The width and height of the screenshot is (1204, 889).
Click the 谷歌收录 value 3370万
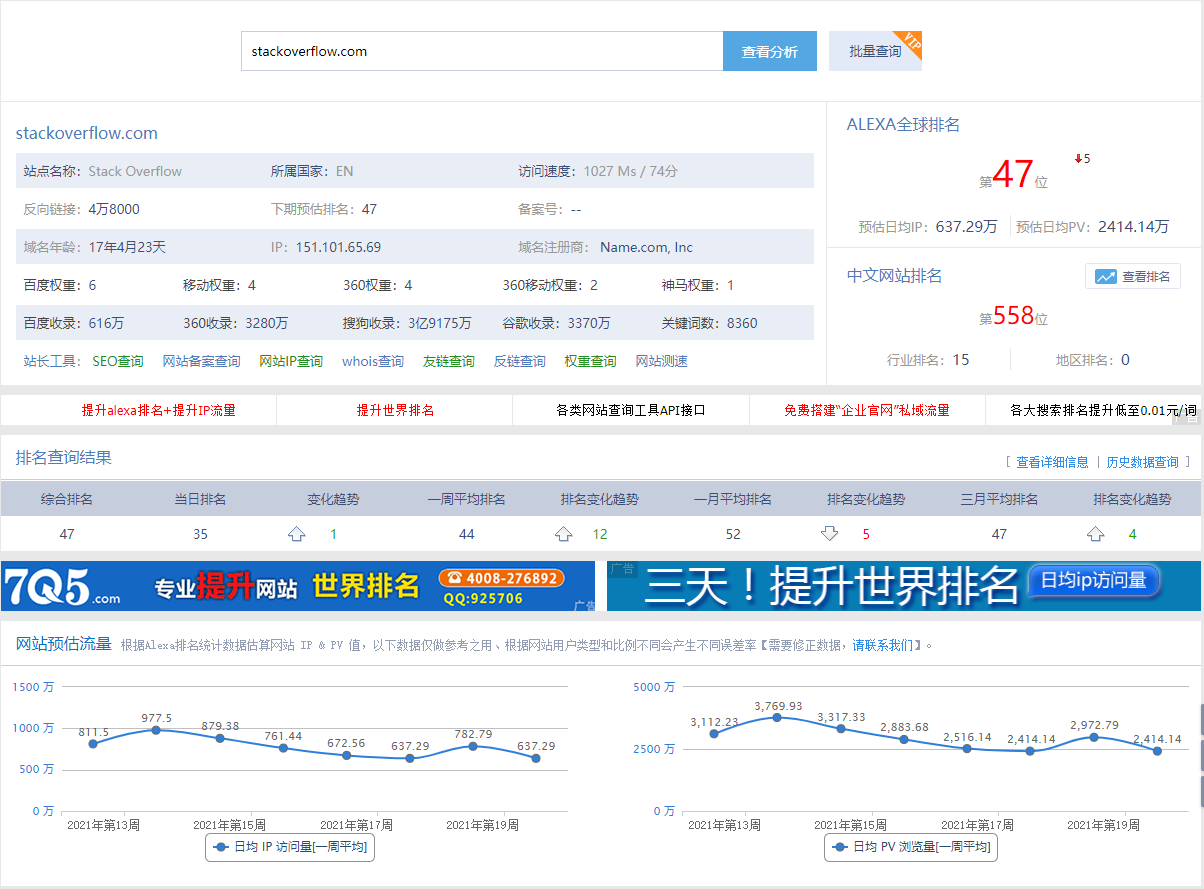pyautogui.click(x=589, y=323)
